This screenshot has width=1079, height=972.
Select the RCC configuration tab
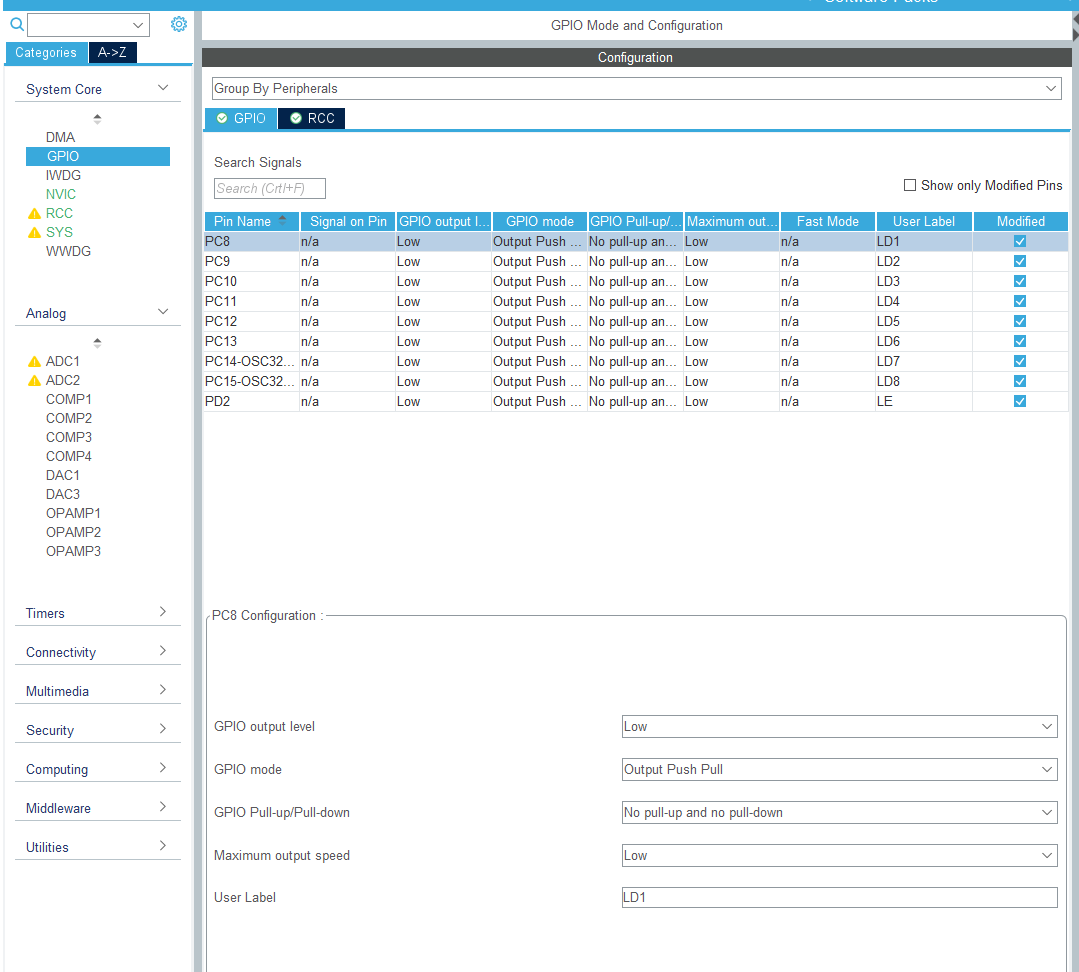click(x=312, y=118)
